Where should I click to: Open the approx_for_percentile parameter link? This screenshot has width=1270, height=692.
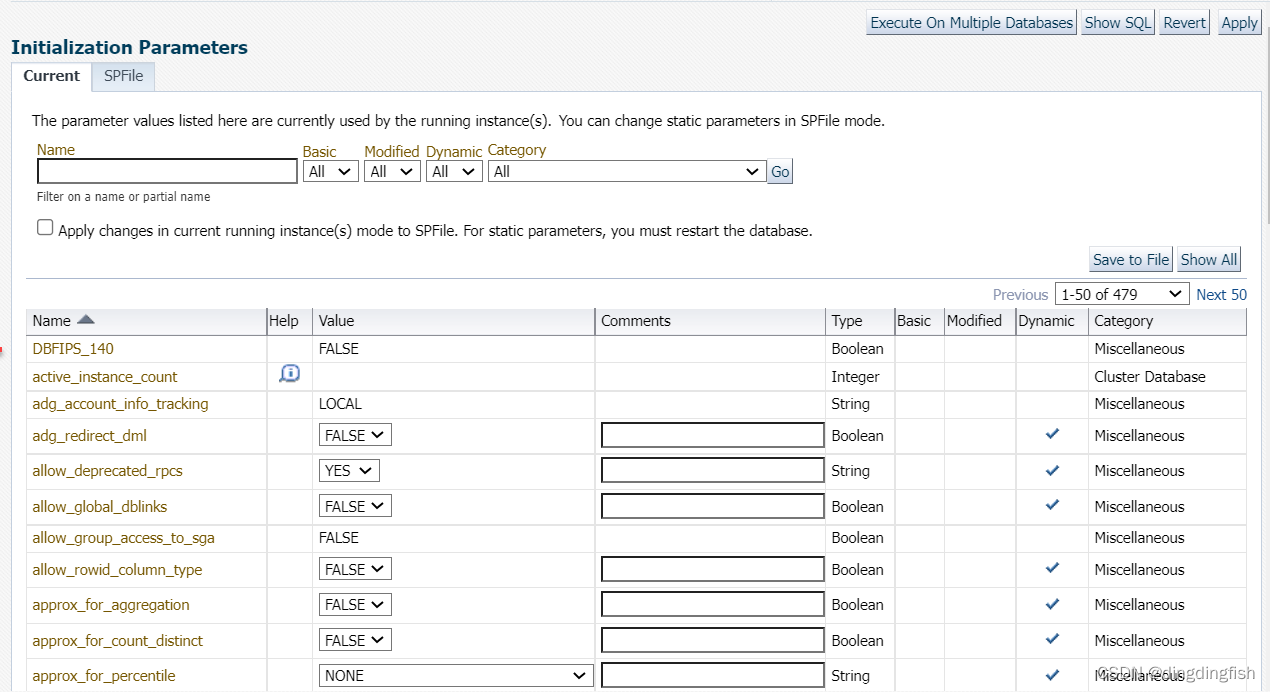tap(104, 675)
